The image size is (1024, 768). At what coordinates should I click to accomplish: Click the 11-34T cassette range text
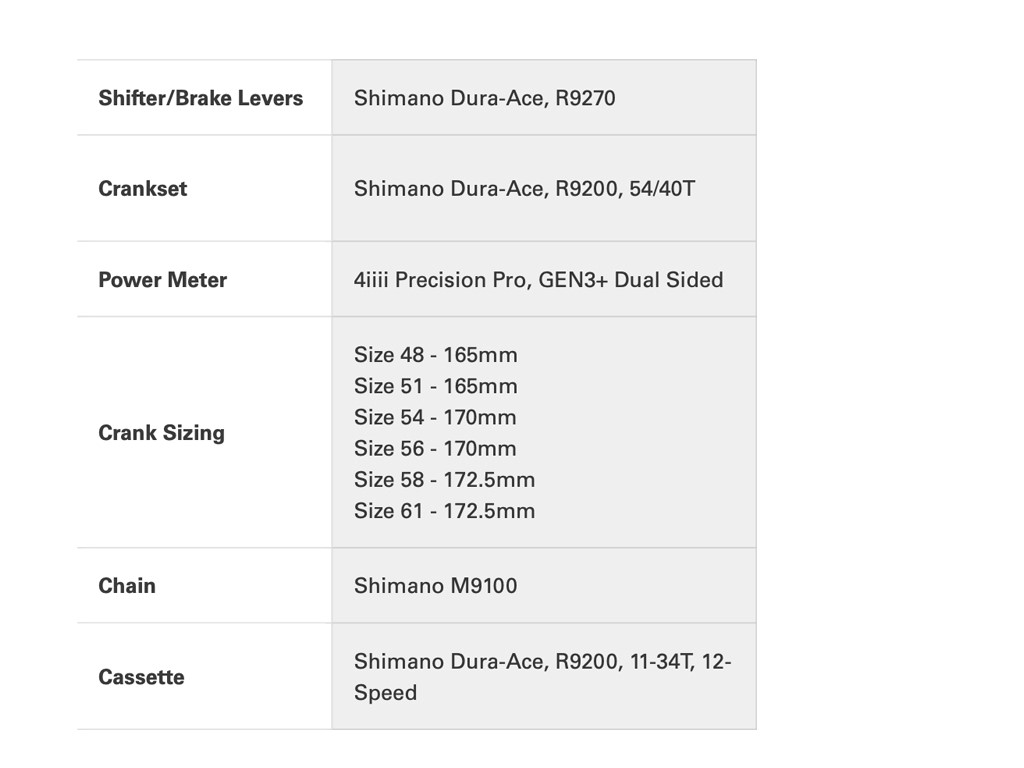[661, 662]
